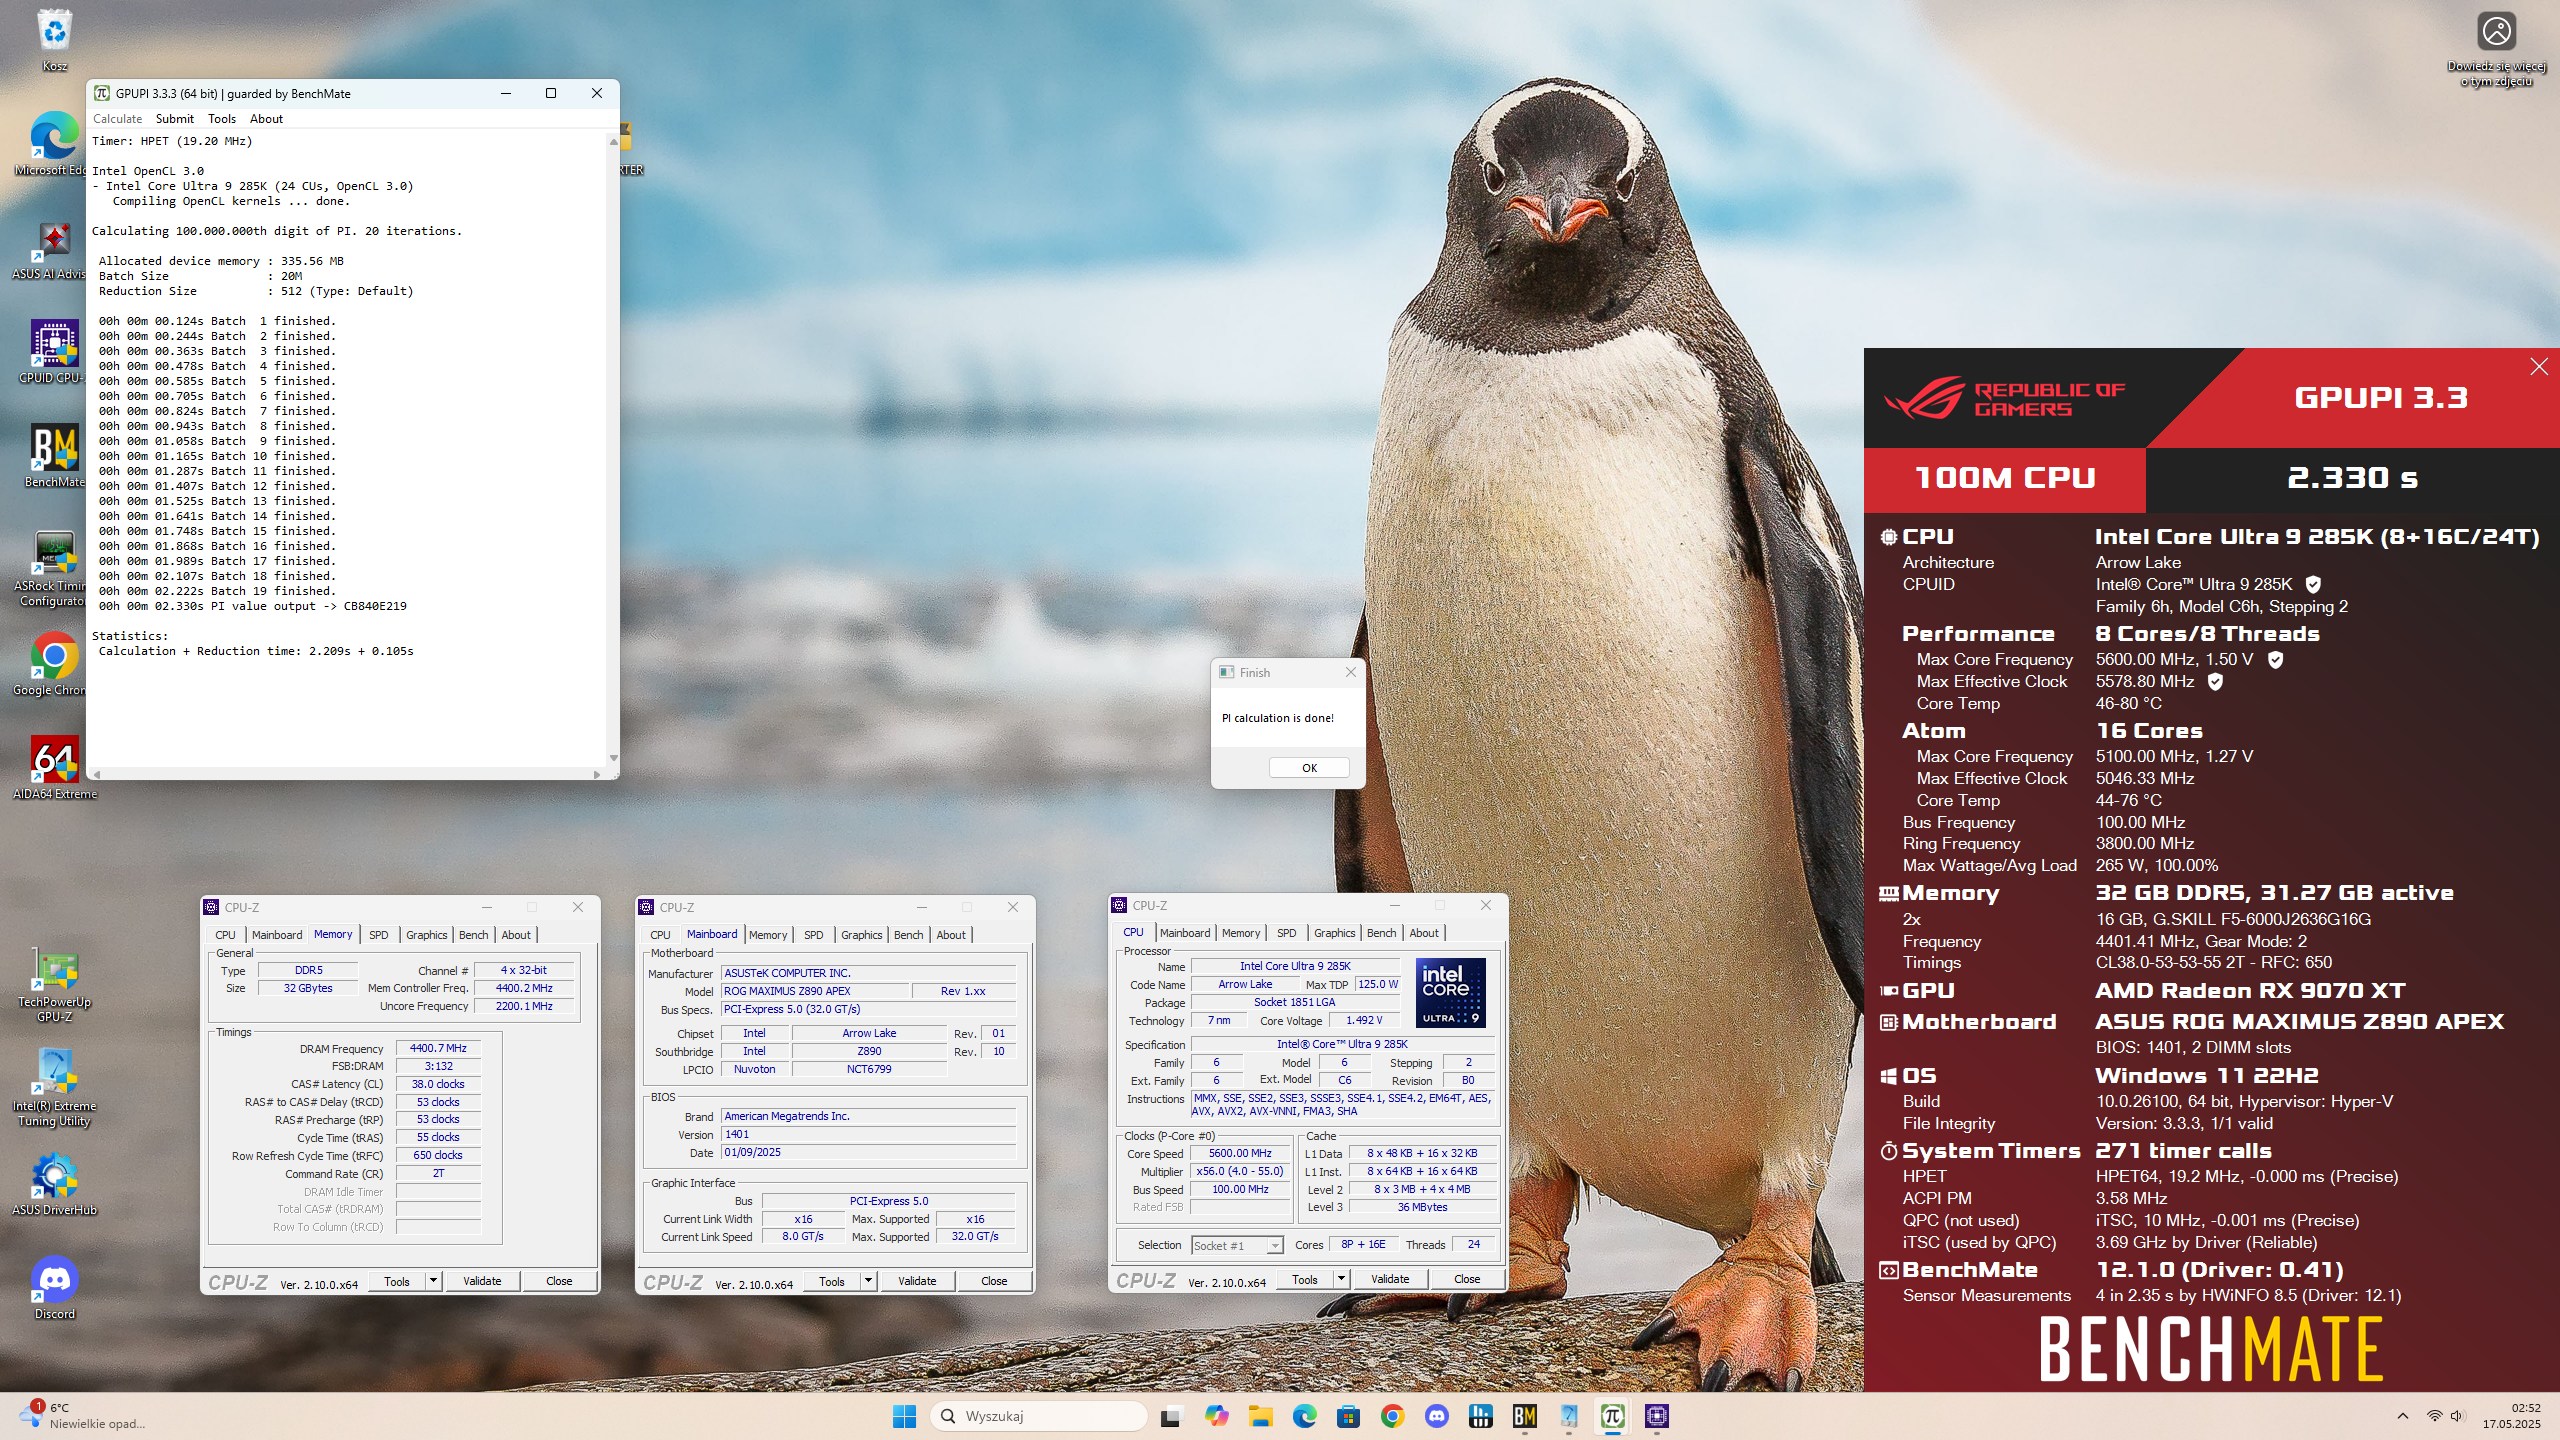Click Tools button in right CPU-Z window
The width and height of the screenshot is (2560, 1440).
tap(1304, 1279)
